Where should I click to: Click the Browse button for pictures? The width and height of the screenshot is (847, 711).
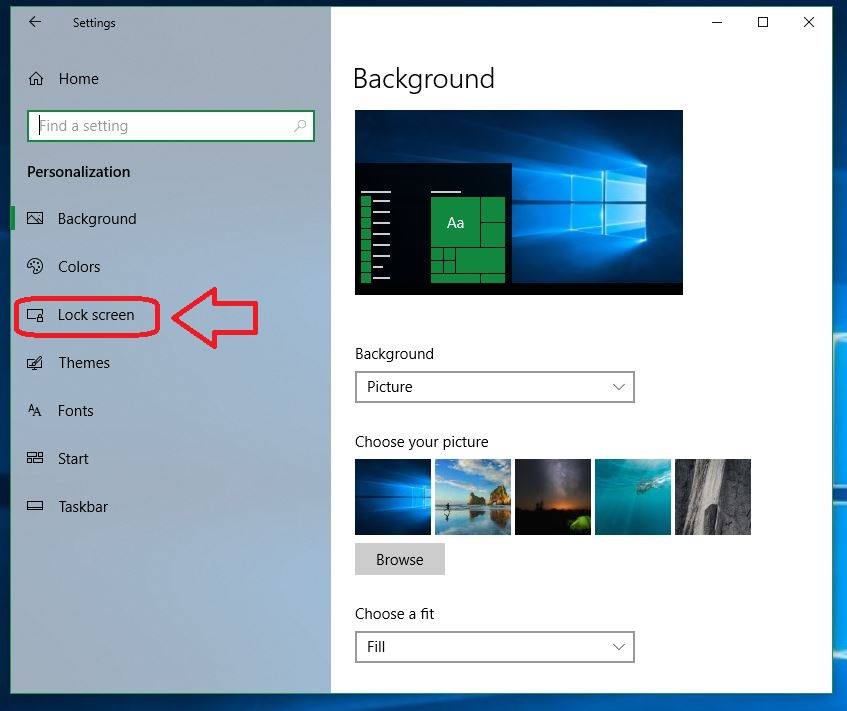pyautogui.click(x=399, y=559)
